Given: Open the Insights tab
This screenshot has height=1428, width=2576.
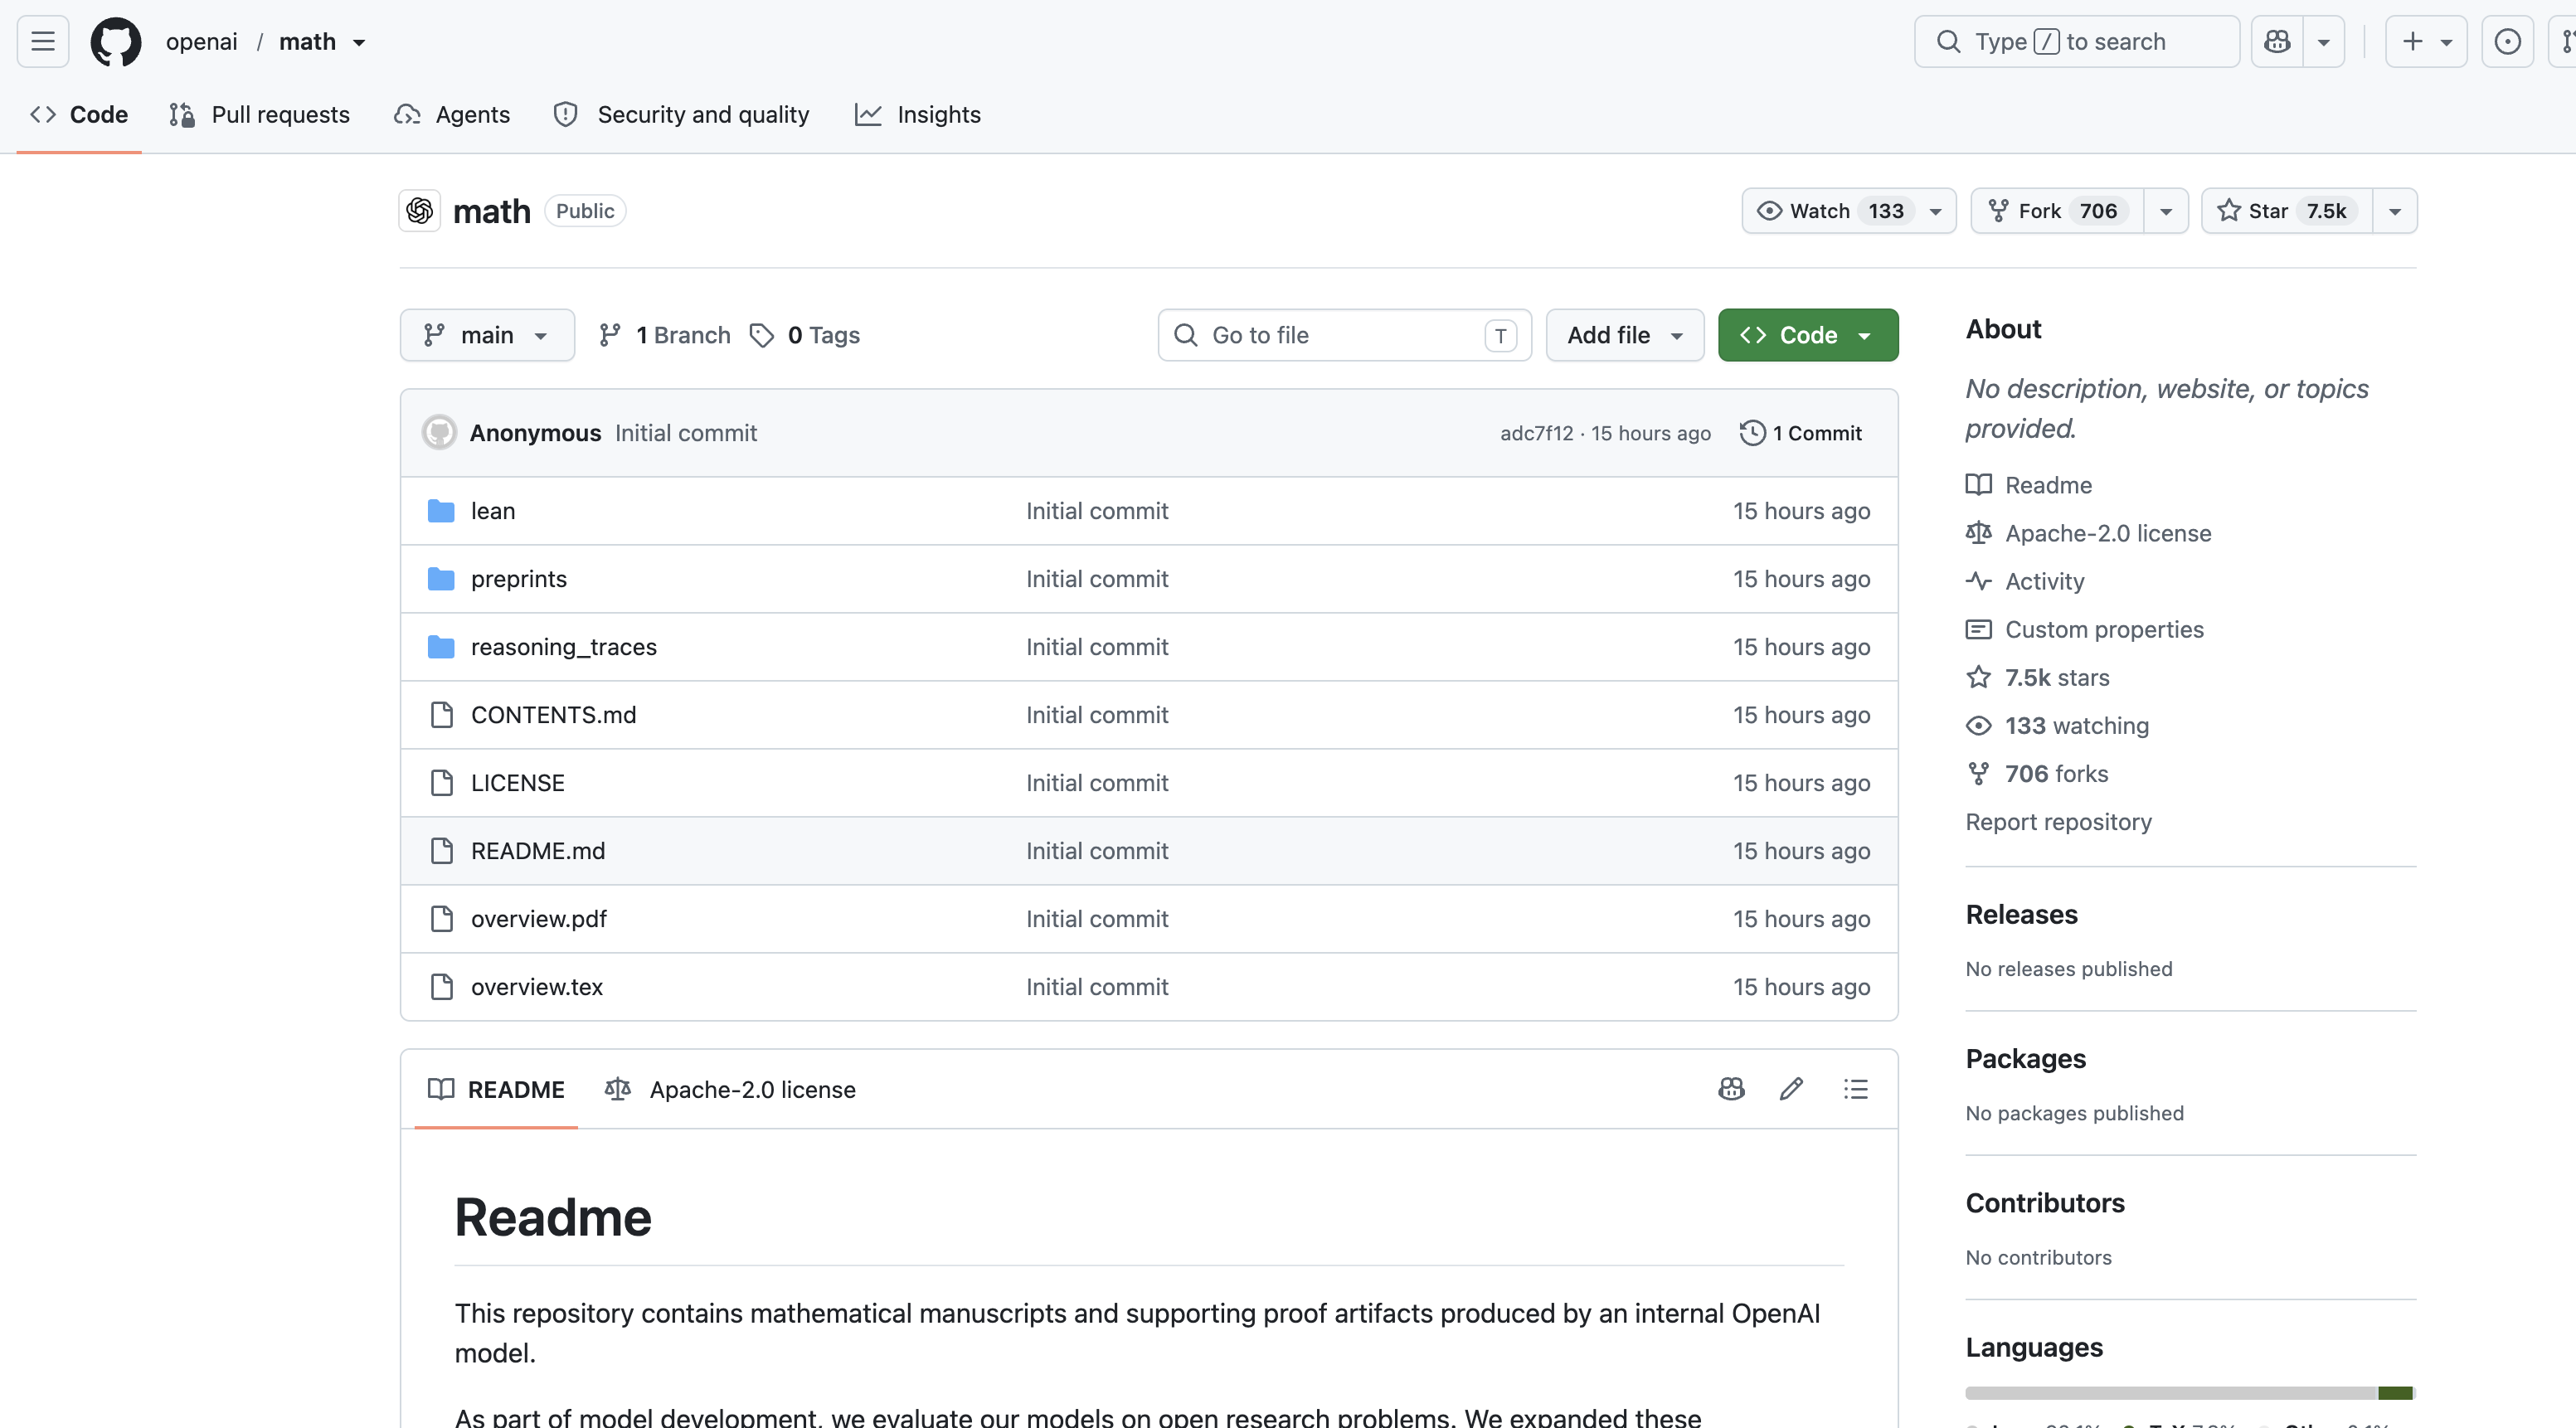Looking at the screenshot, I should 918,115.
